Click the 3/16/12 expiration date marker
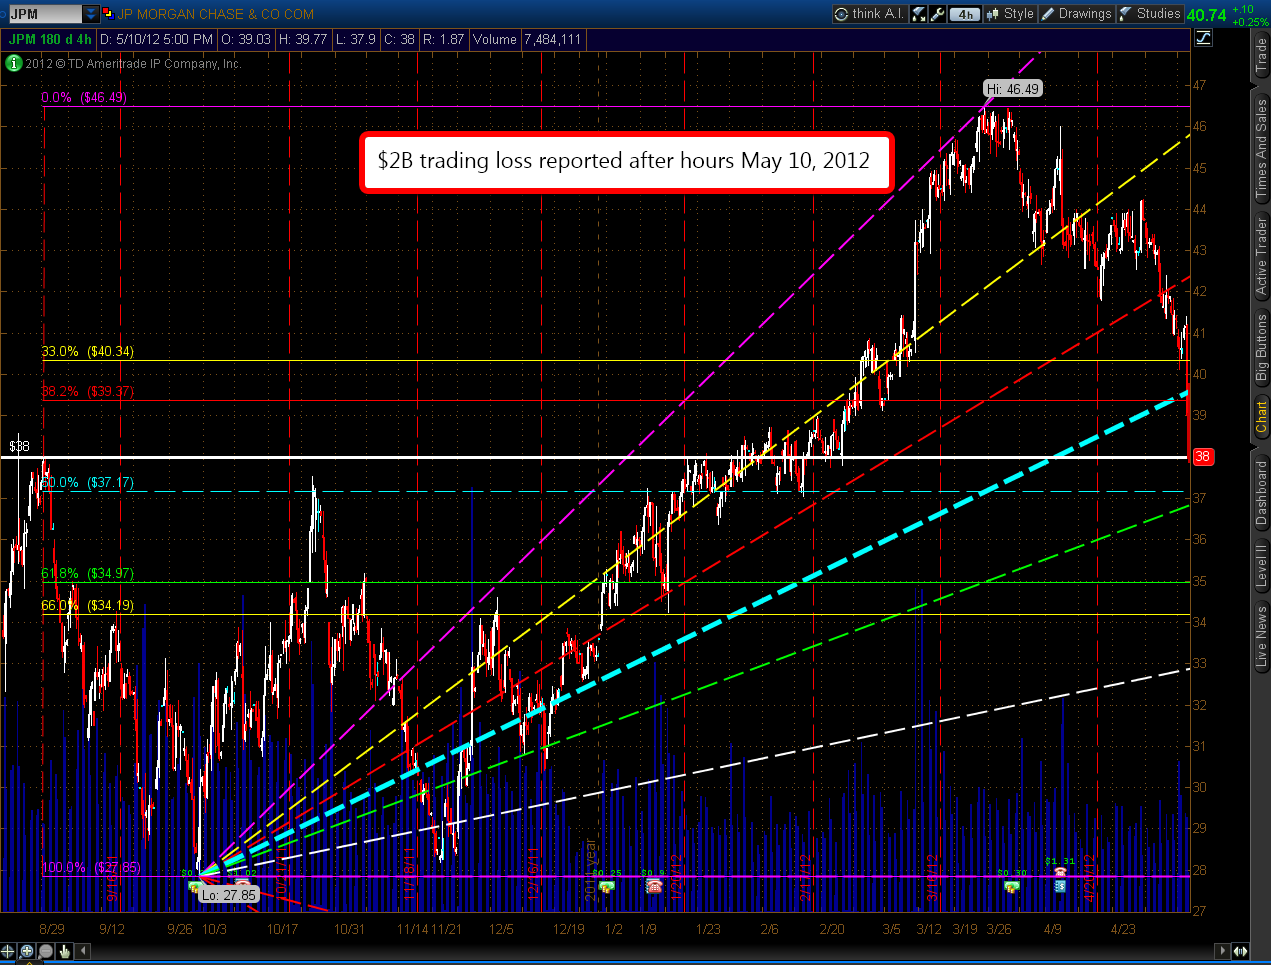Viewport: 1271px width, 965px height. click(933, 877)
